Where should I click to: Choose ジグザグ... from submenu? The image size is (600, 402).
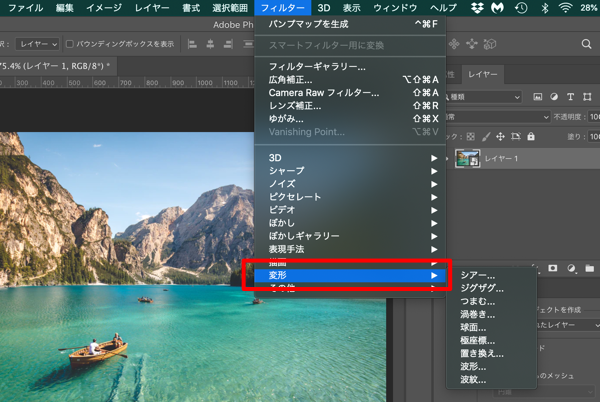491,288
